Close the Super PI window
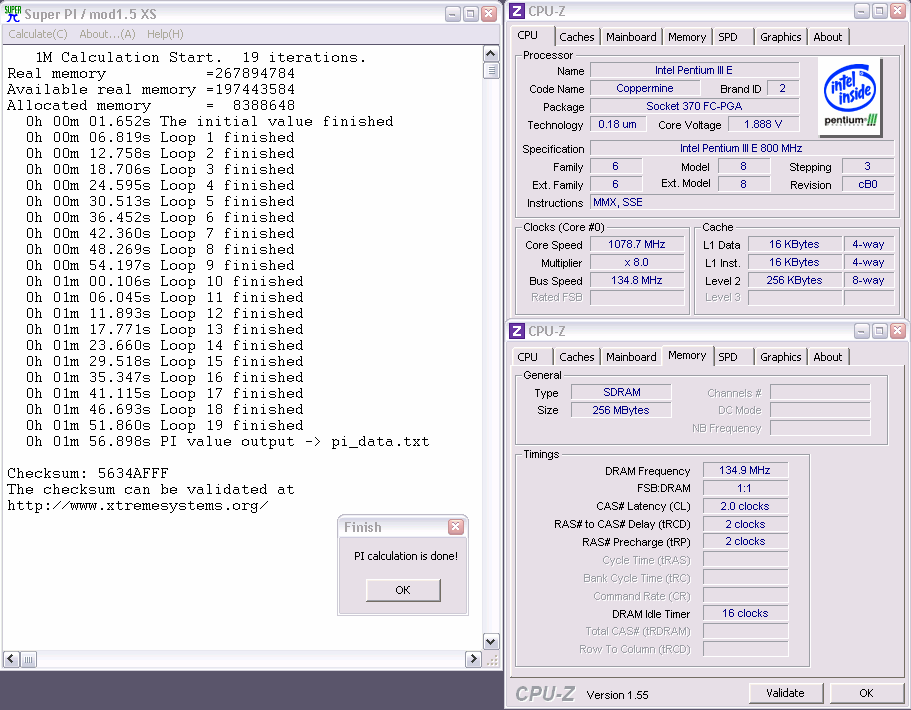This screenshot has height=710, width=911. pos(489,14)
